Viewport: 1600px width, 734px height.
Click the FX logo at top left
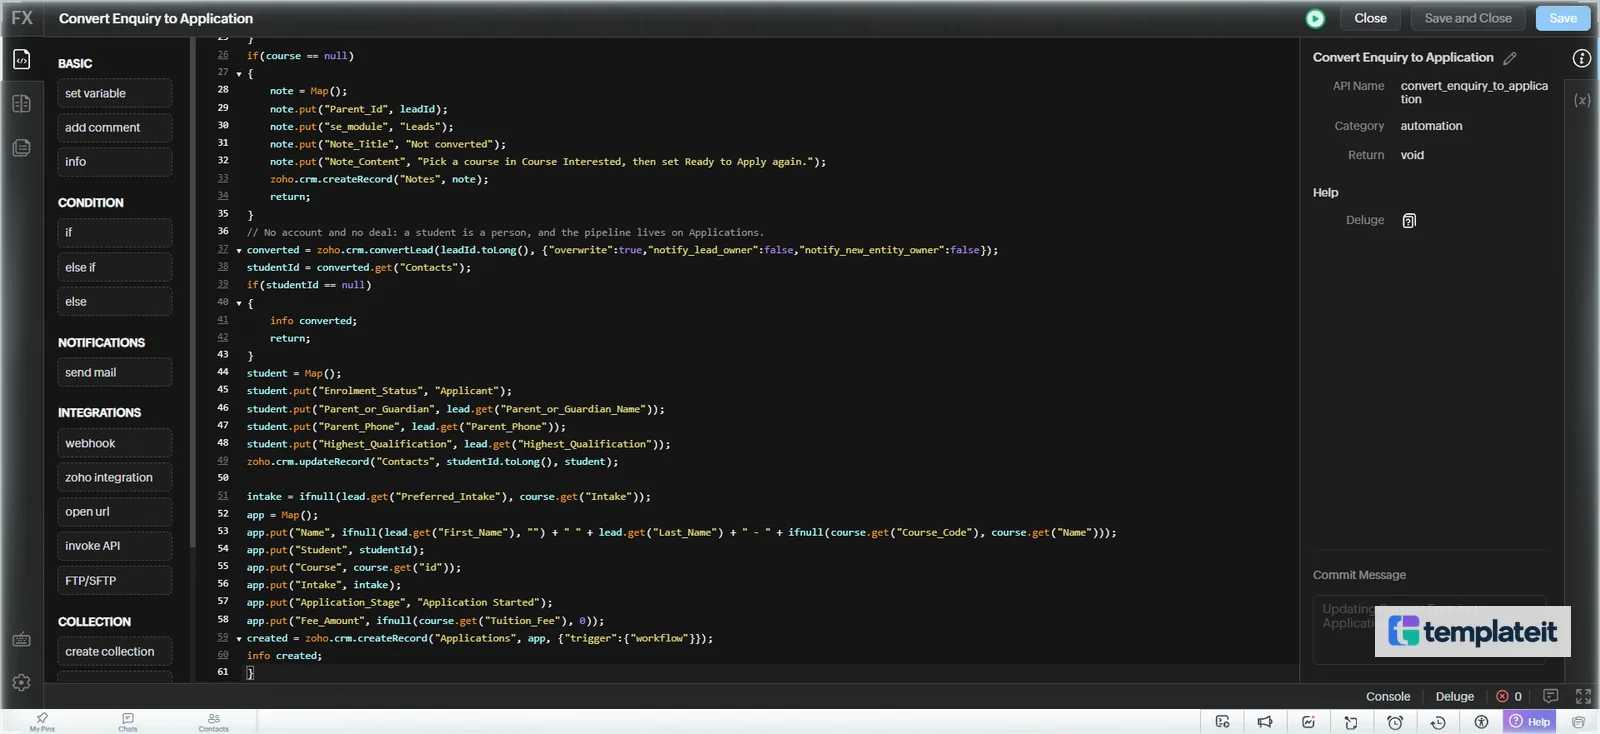coord(22,18)
